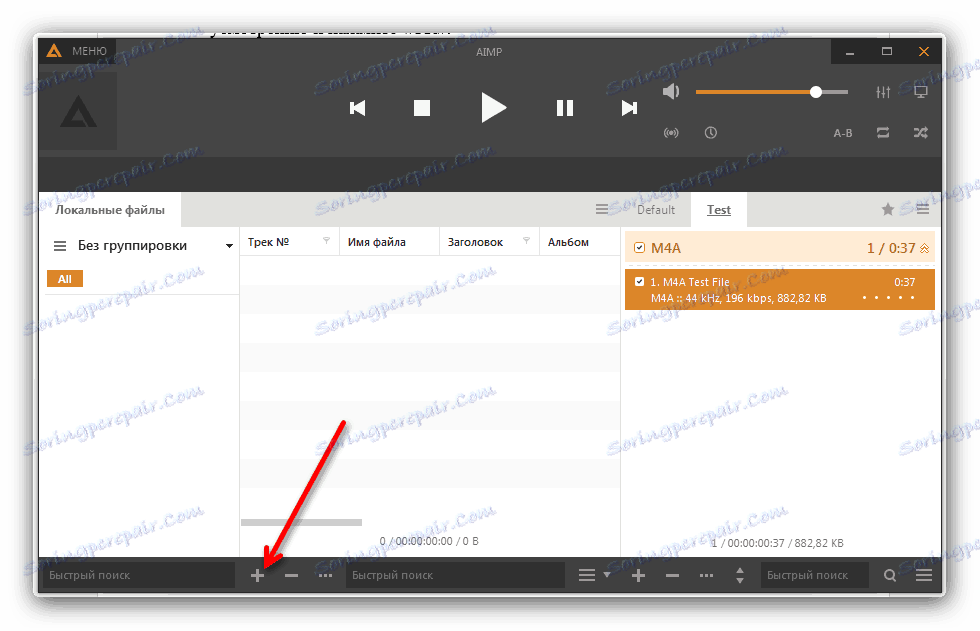Focus playlist Быстрый поиск search field
Viewport: 980px width, 631px height.
[x=814, y=575]
